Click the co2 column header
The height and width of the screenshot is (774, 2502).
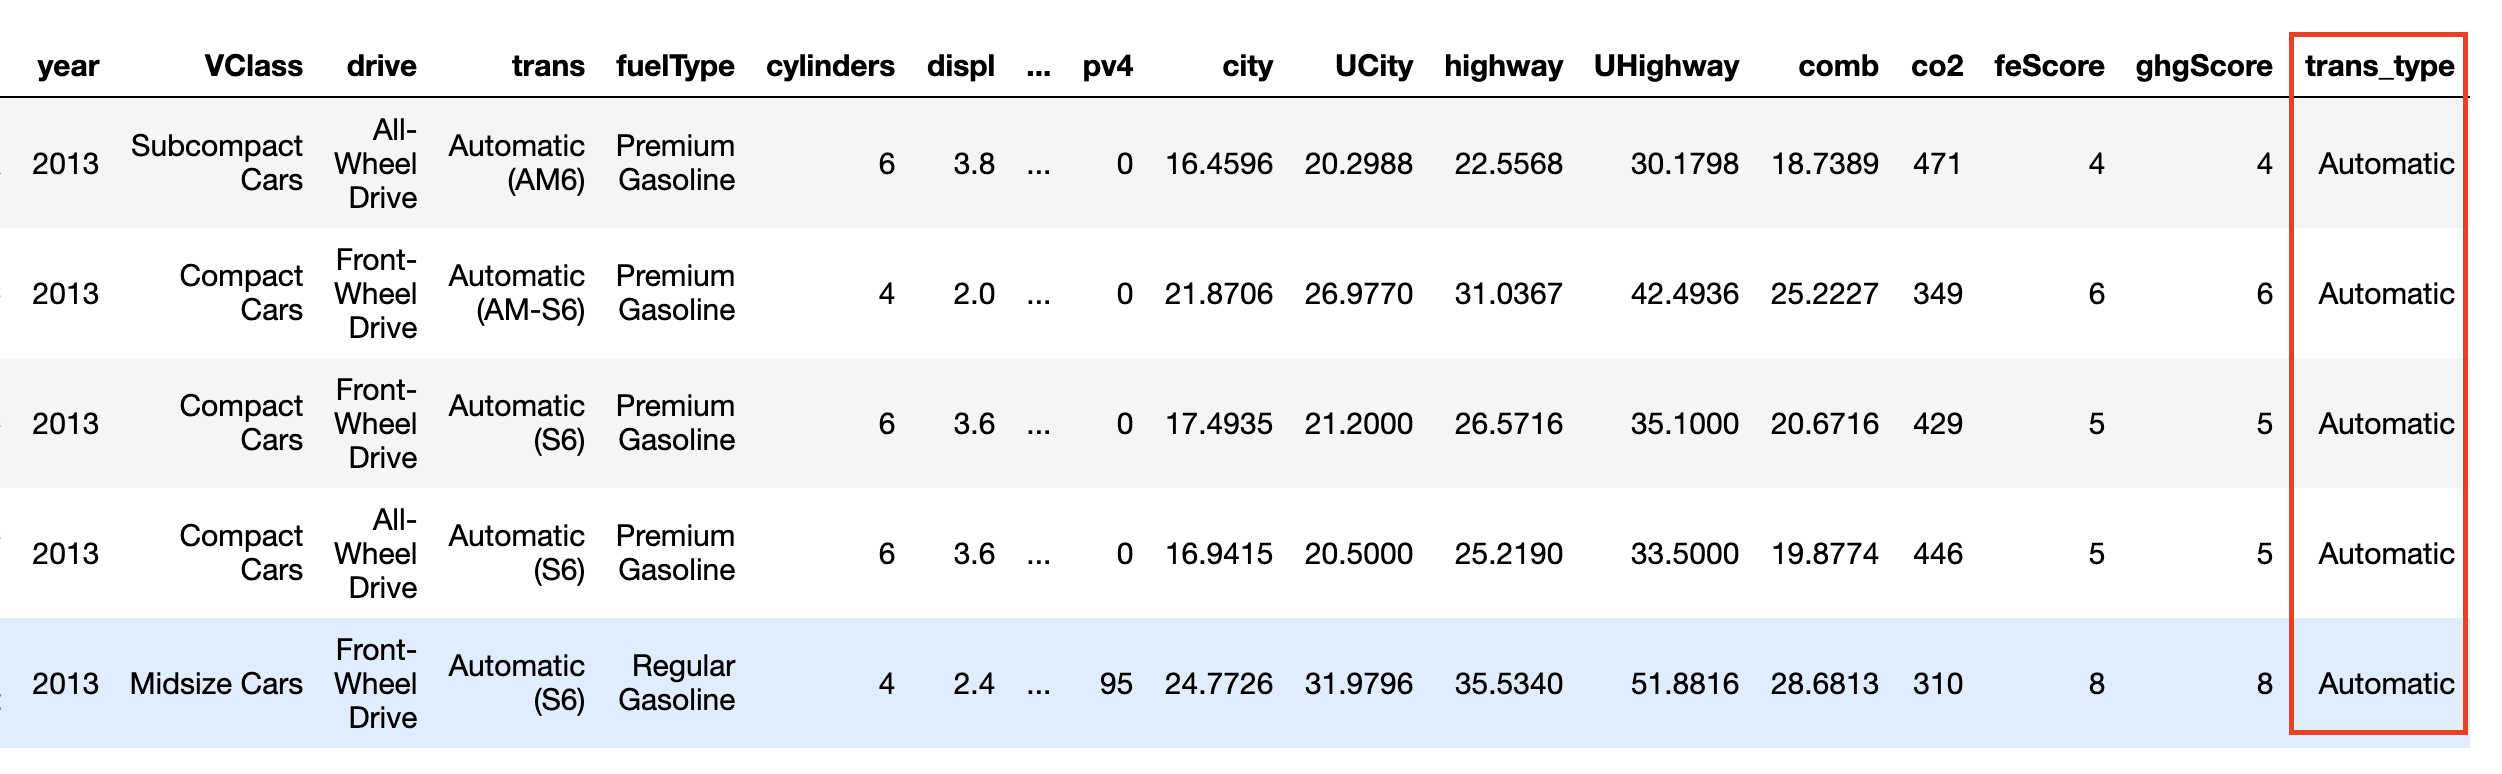(x=1937, y=66)
